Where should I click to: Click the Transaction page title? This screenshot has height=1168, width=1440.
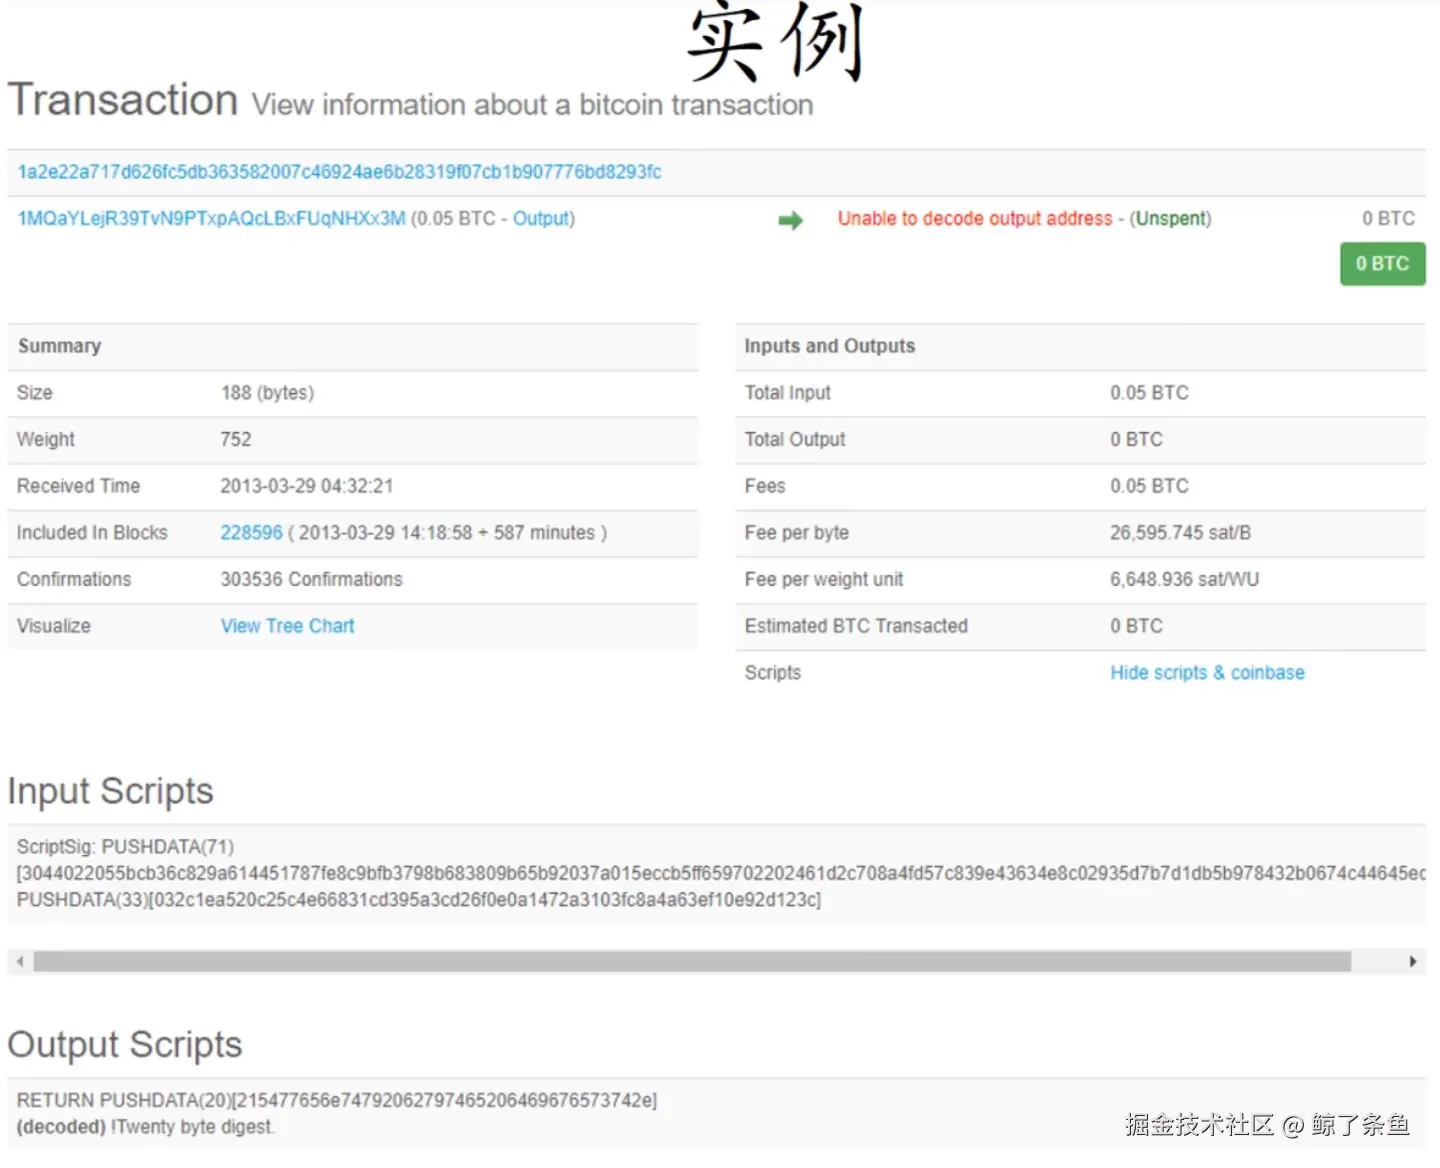click(x=123, y=100)
